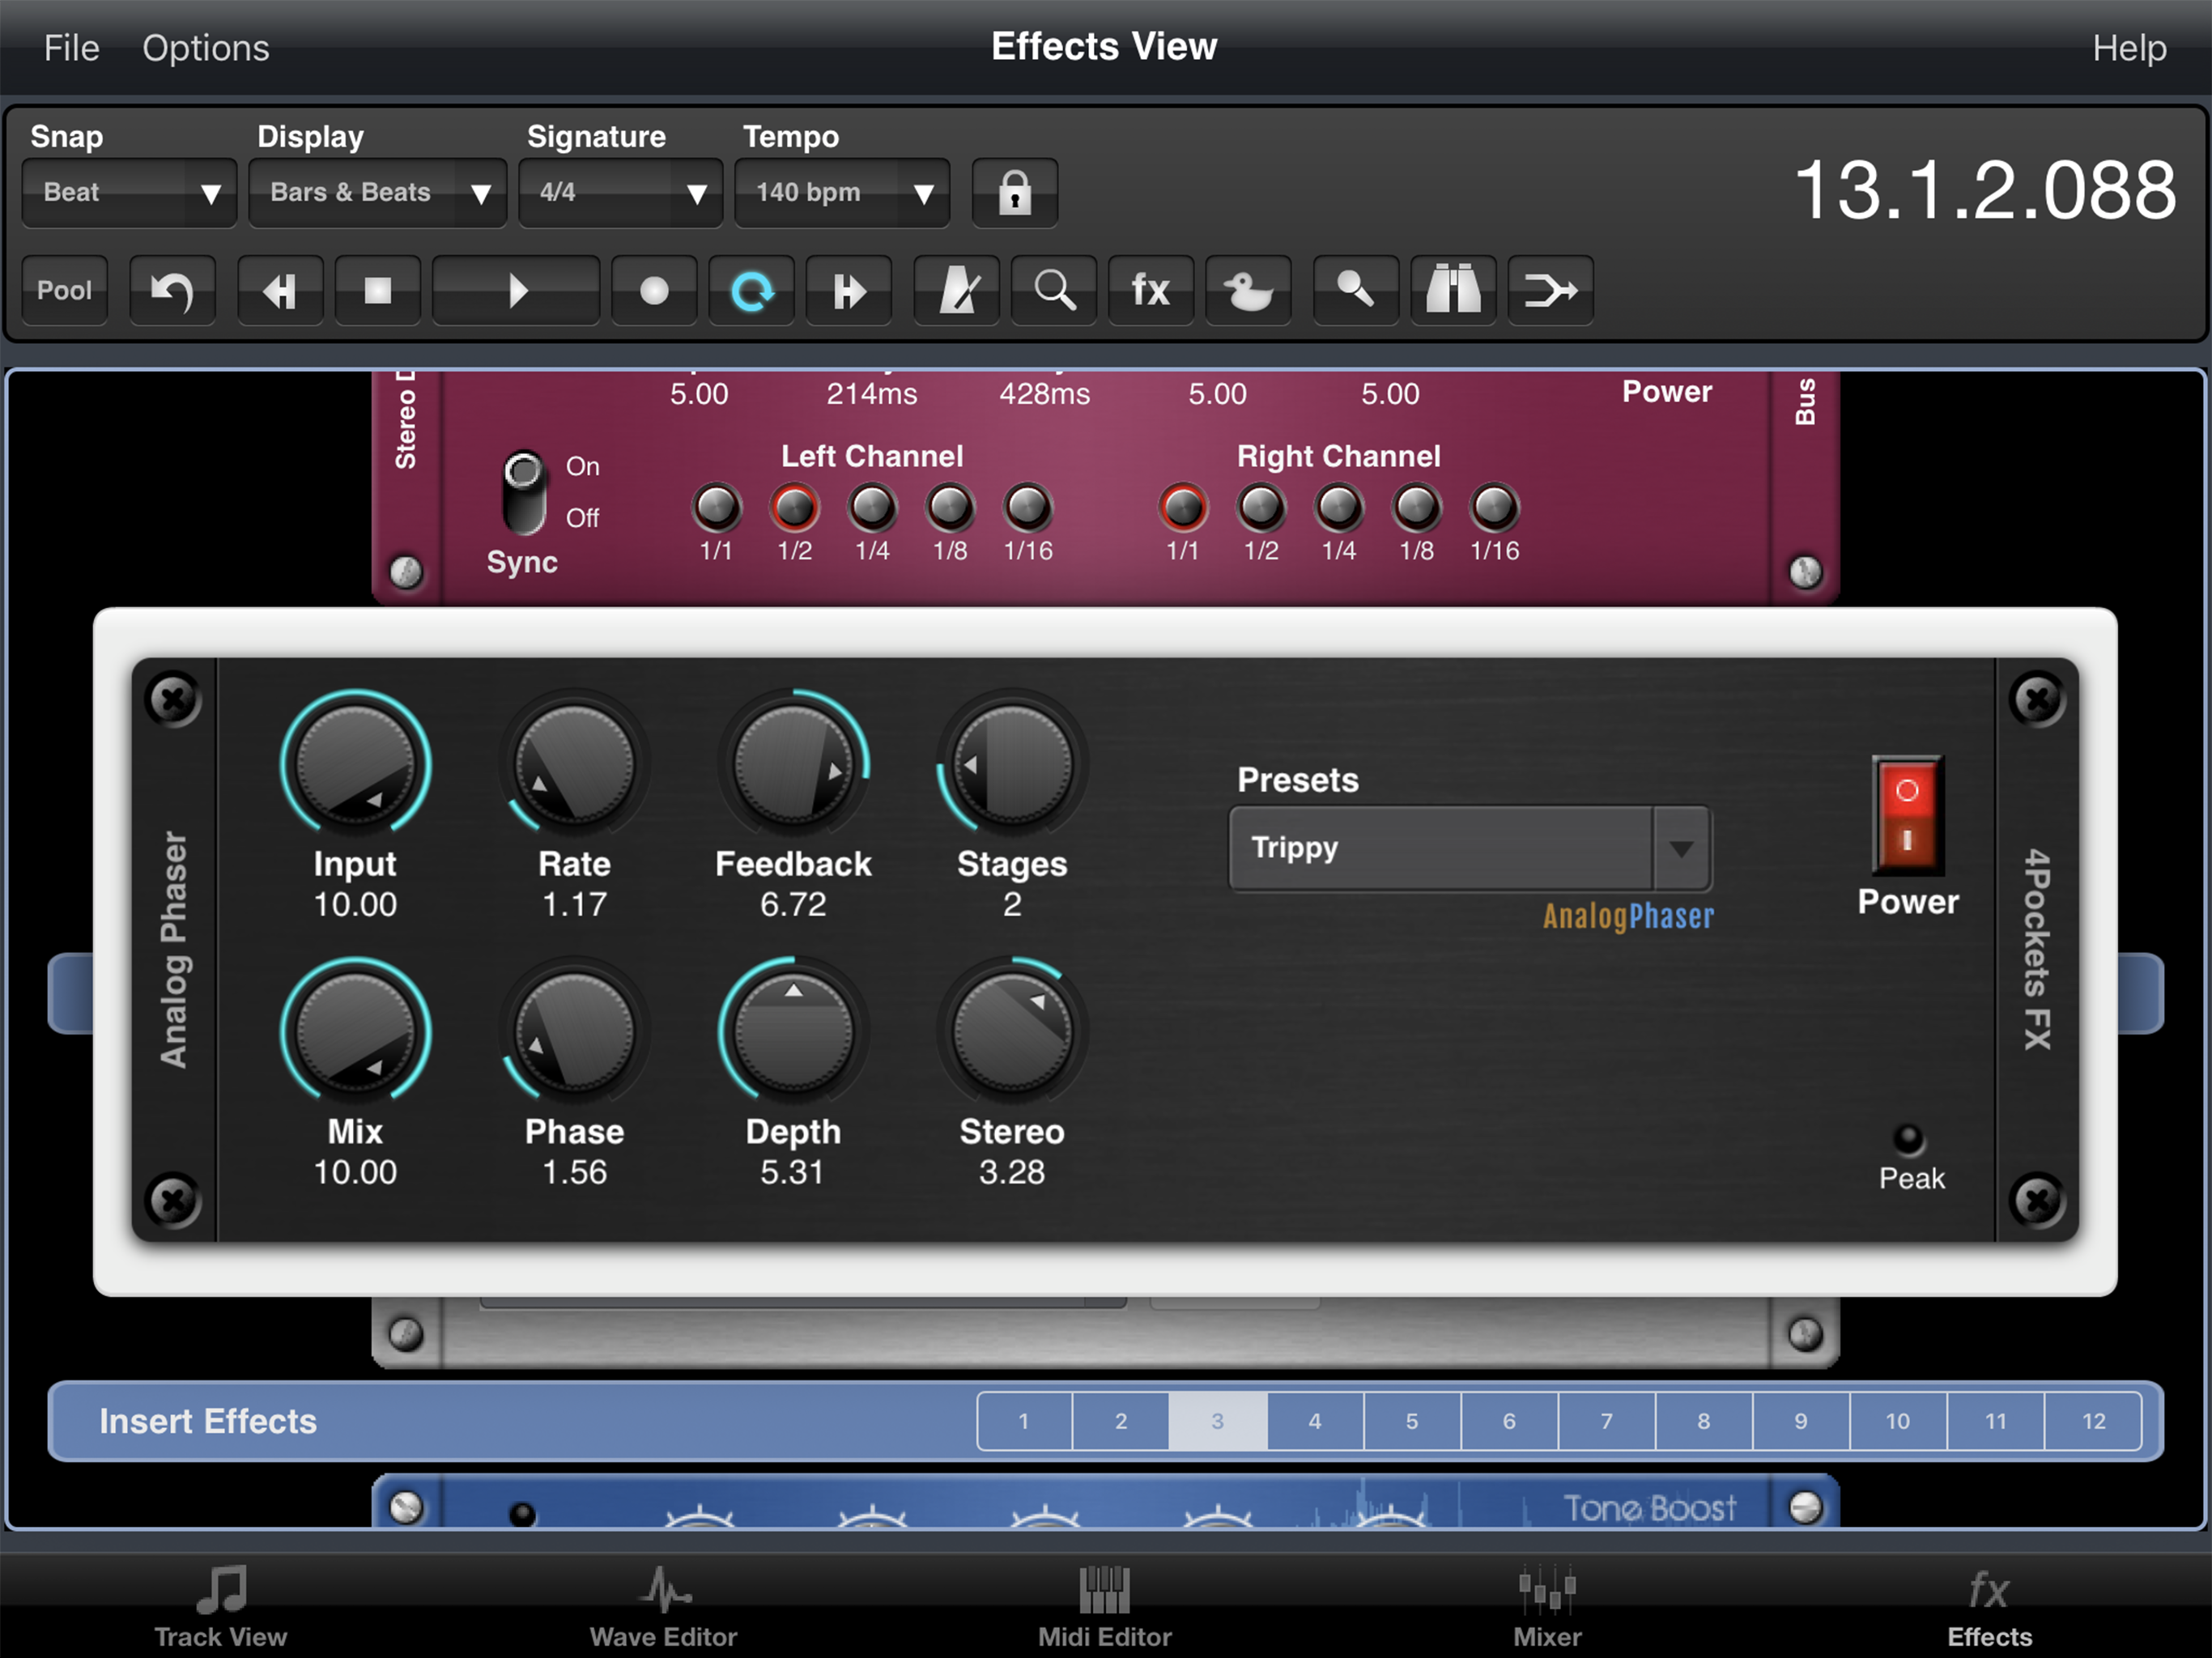Open the 140 bpm Tempo dropdown
This screenshot has height=1658, width=2212.
tap(841, 192)
